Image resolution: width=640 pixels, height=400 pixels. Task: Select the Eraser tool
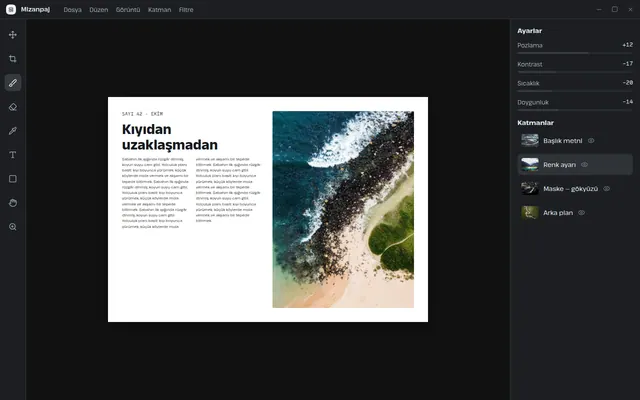[13, 107]
